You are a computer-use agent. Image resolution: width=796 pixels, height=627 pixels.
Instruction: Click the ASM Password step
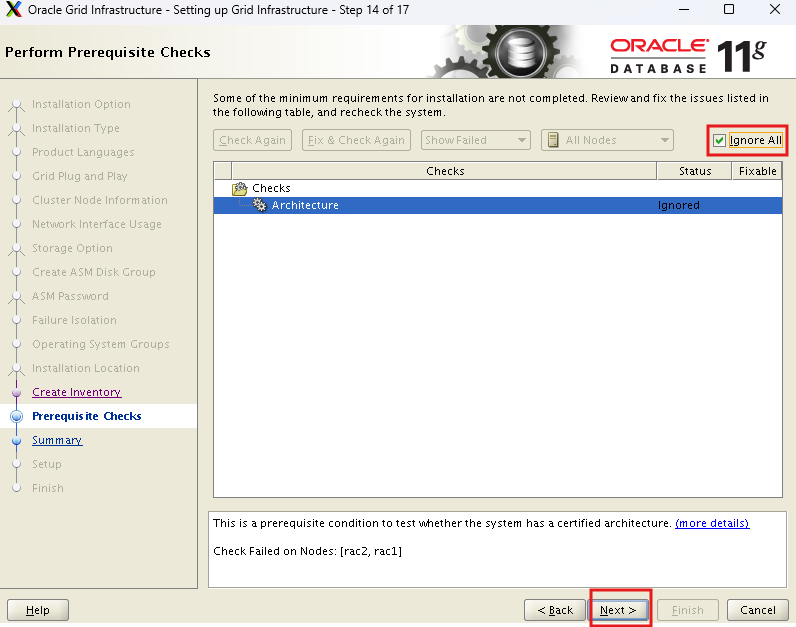click(70, 296)
